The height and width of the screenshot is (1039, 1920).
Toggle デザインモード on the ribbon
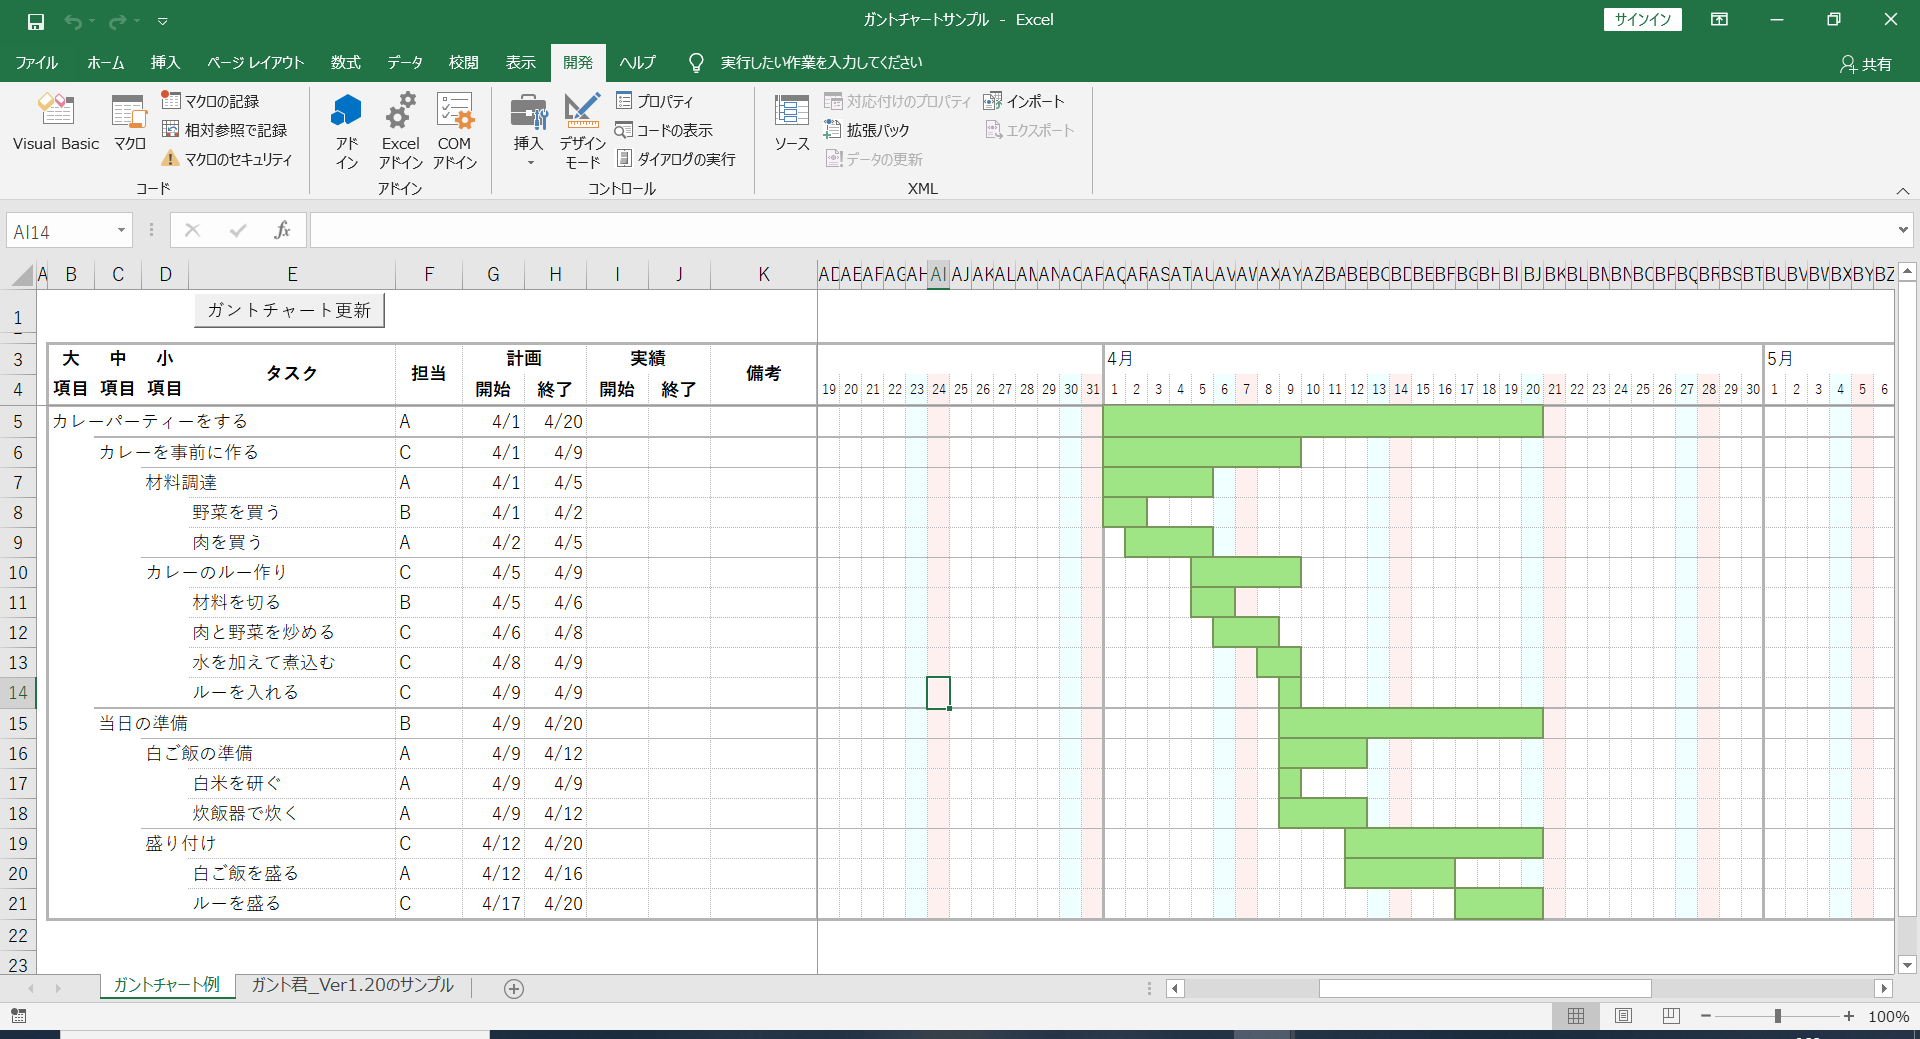pos(582,130)
